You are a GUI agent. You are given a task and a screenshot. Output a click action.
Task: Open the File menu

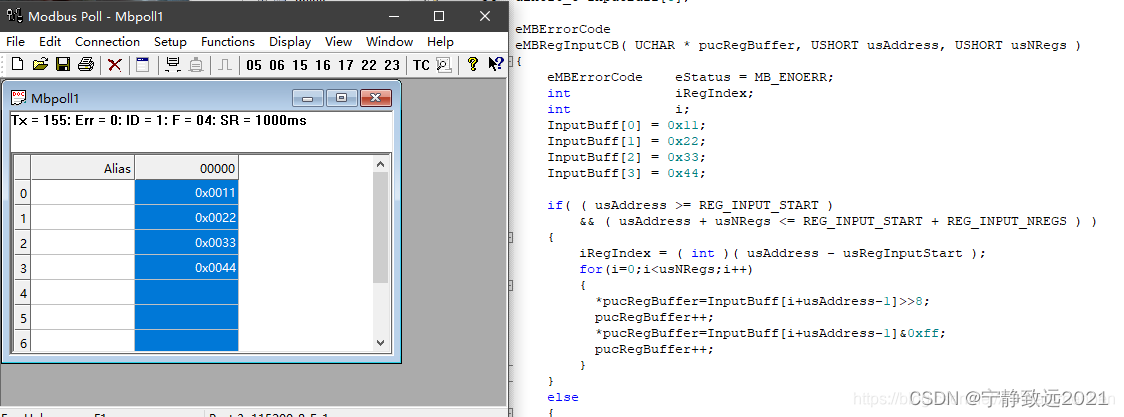pos(15,42)
